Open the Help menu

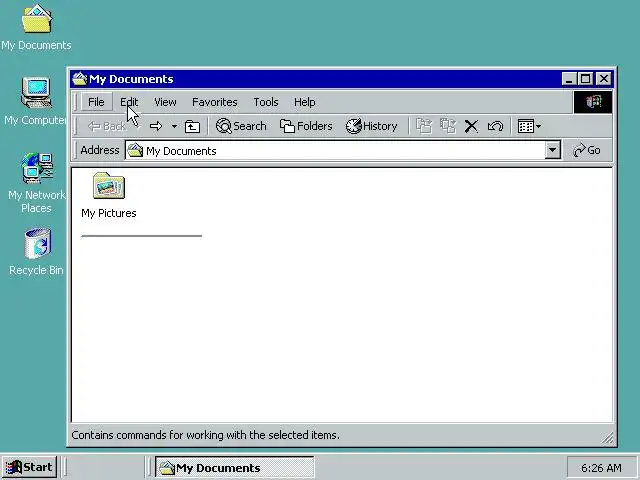coord(304,102)
